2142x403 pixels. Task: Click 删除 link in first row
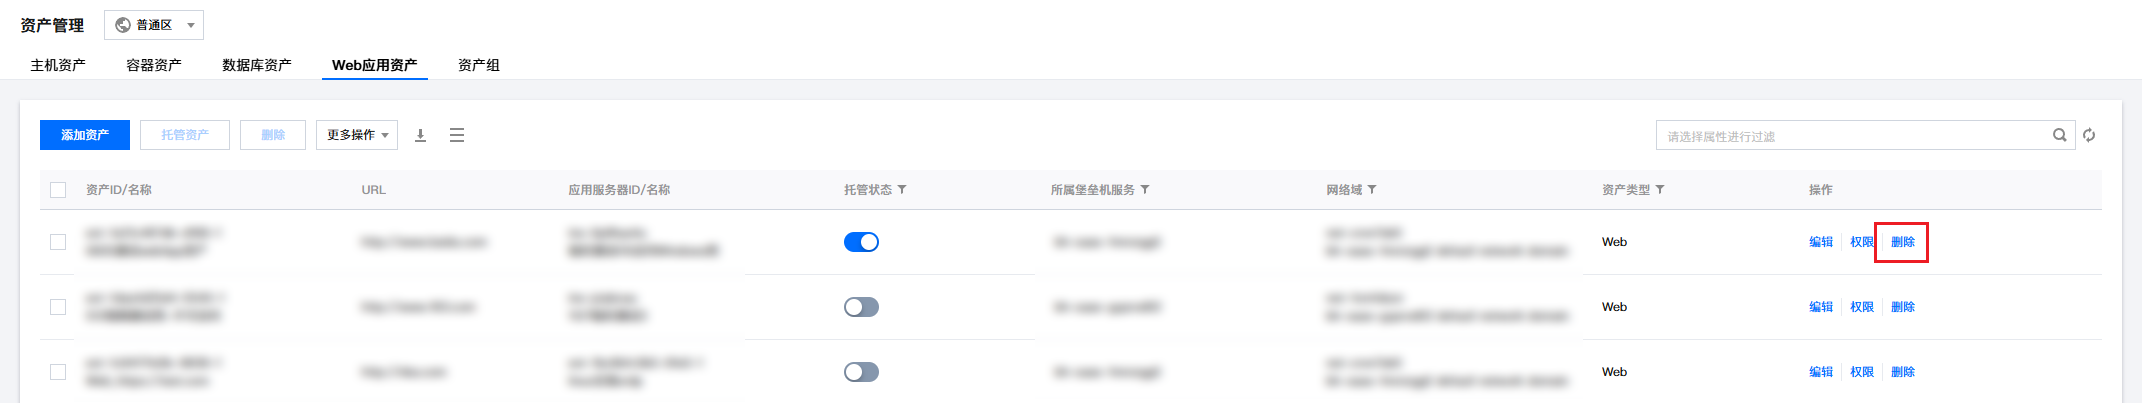[1903, 242]
